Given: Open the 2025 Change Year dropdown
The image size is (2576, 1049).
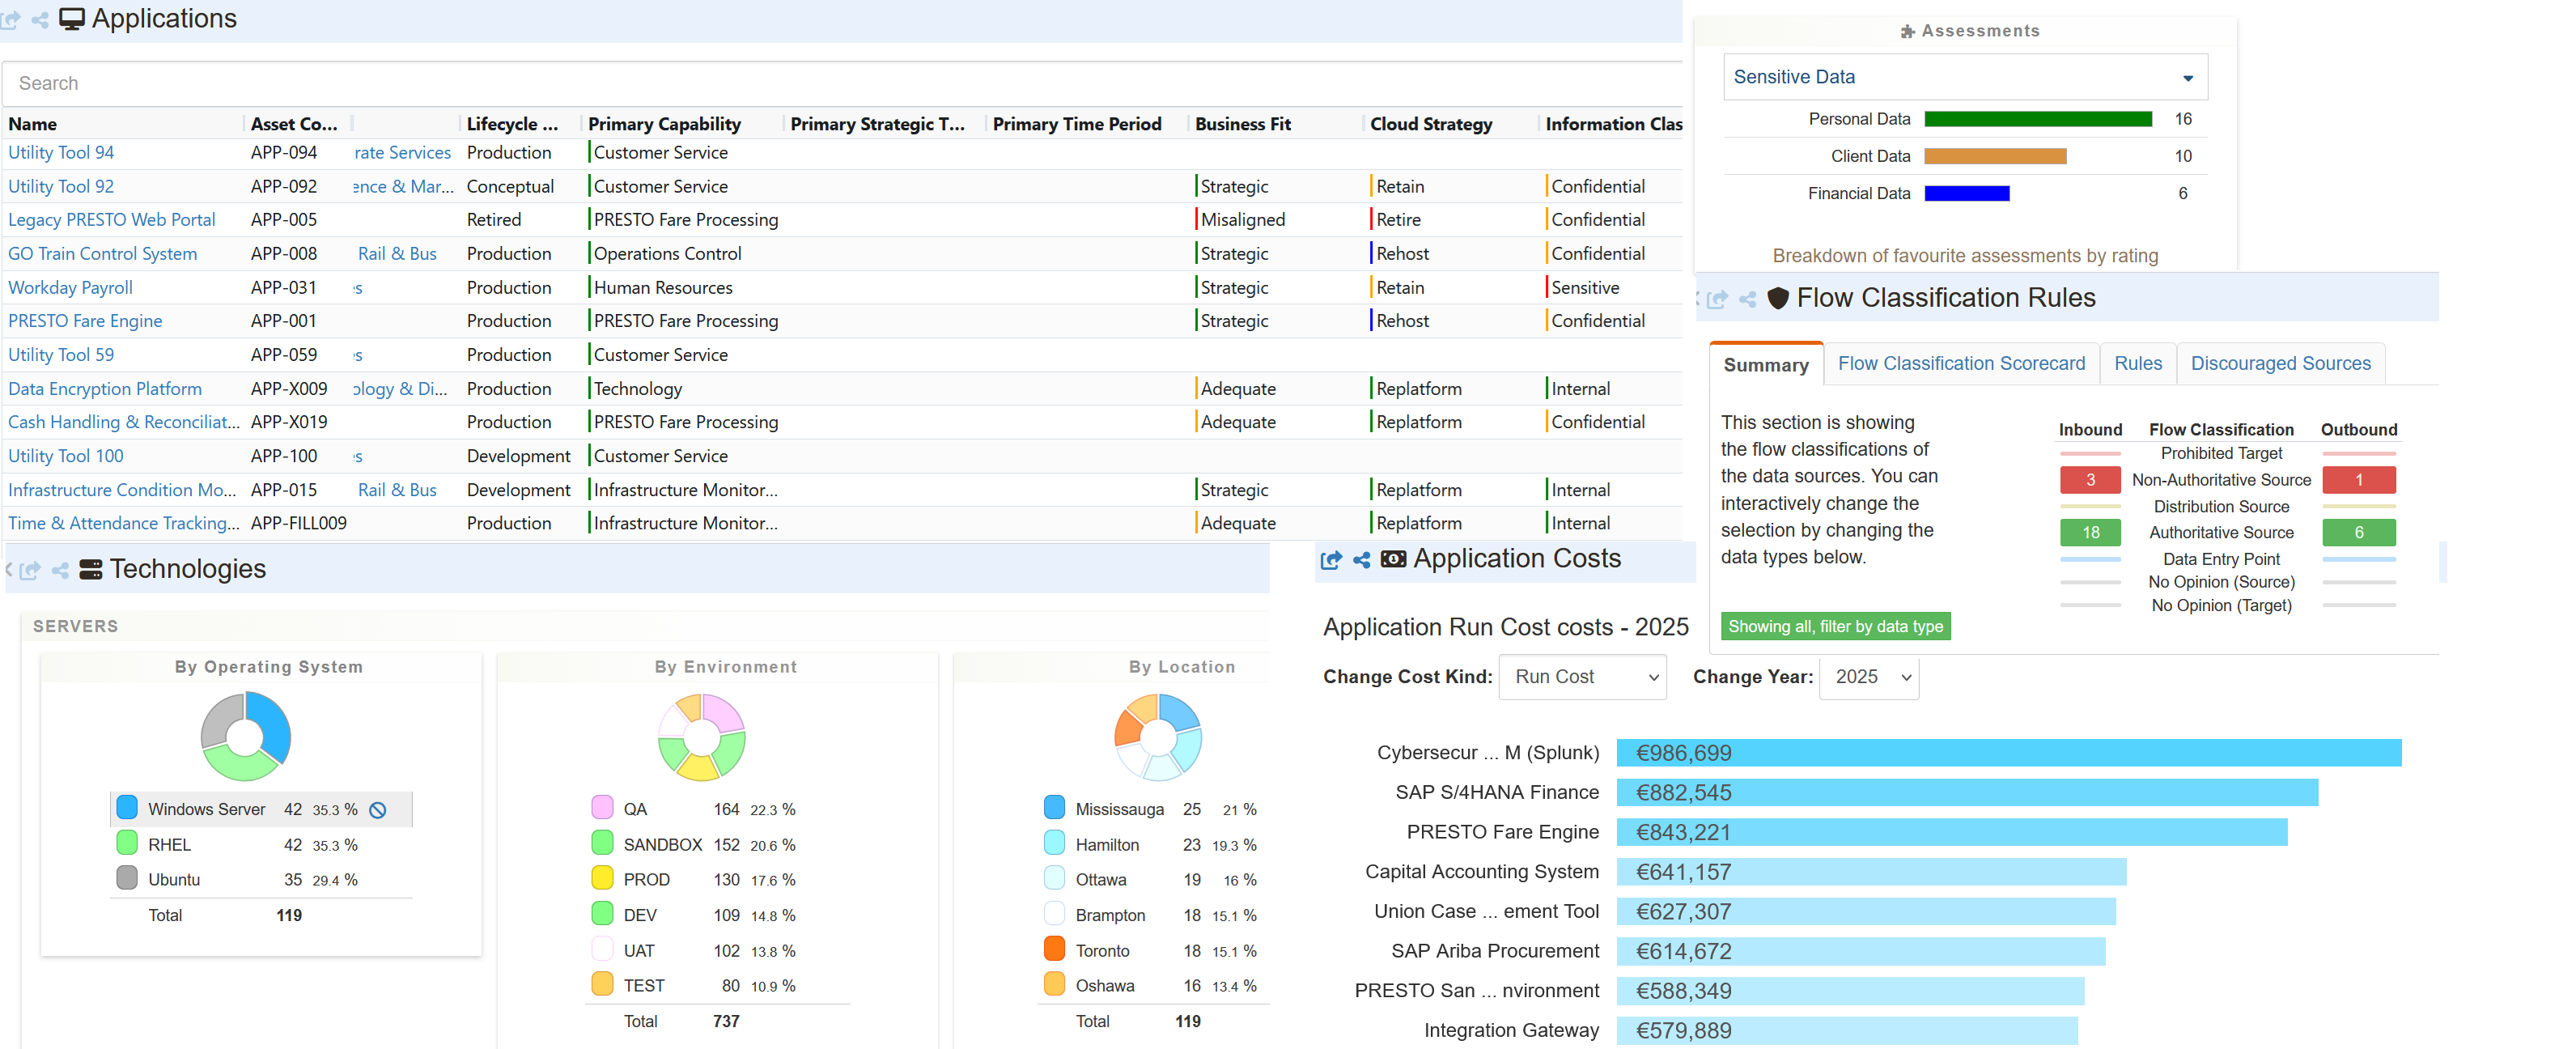Looking at the screenshot, I should click(1869, 677).
